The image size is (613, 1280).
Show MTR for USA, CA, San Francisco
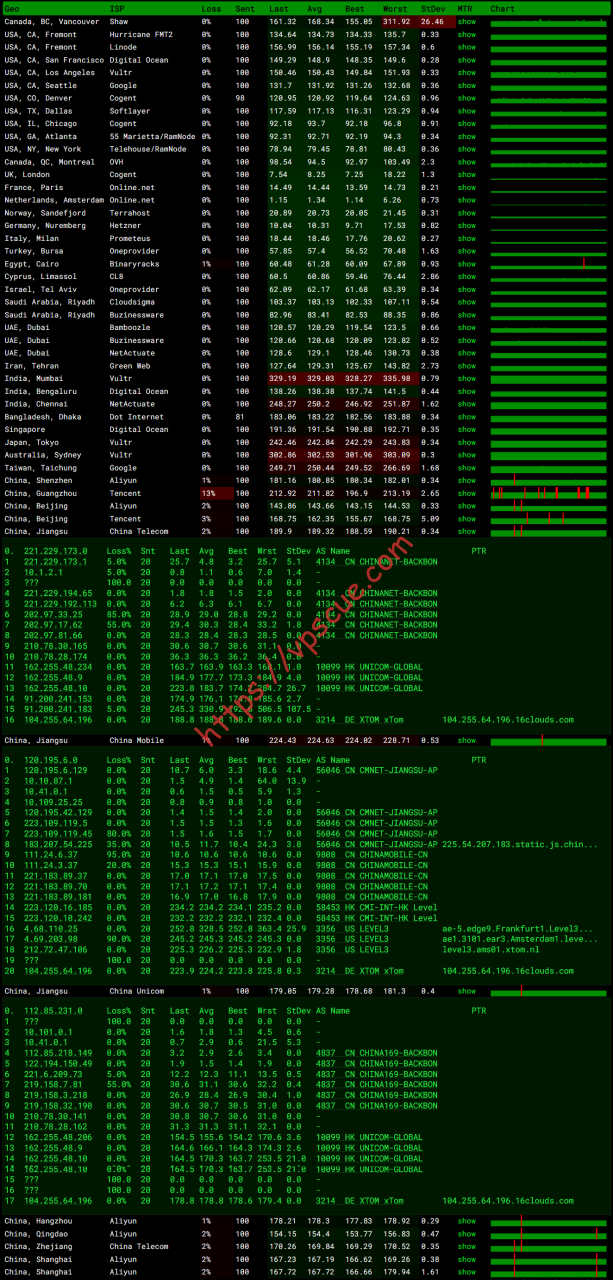tap(467, 59)
